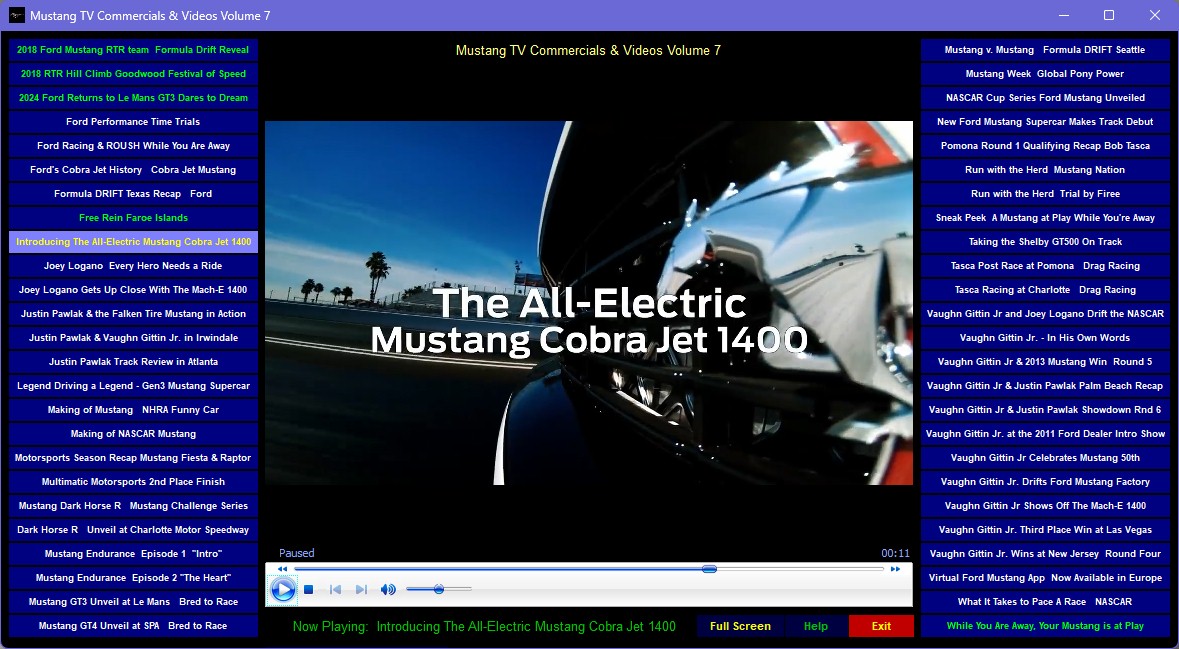Play 2018 Ford Mustang RTR team Formula Drift Reveal

[133, 50]
